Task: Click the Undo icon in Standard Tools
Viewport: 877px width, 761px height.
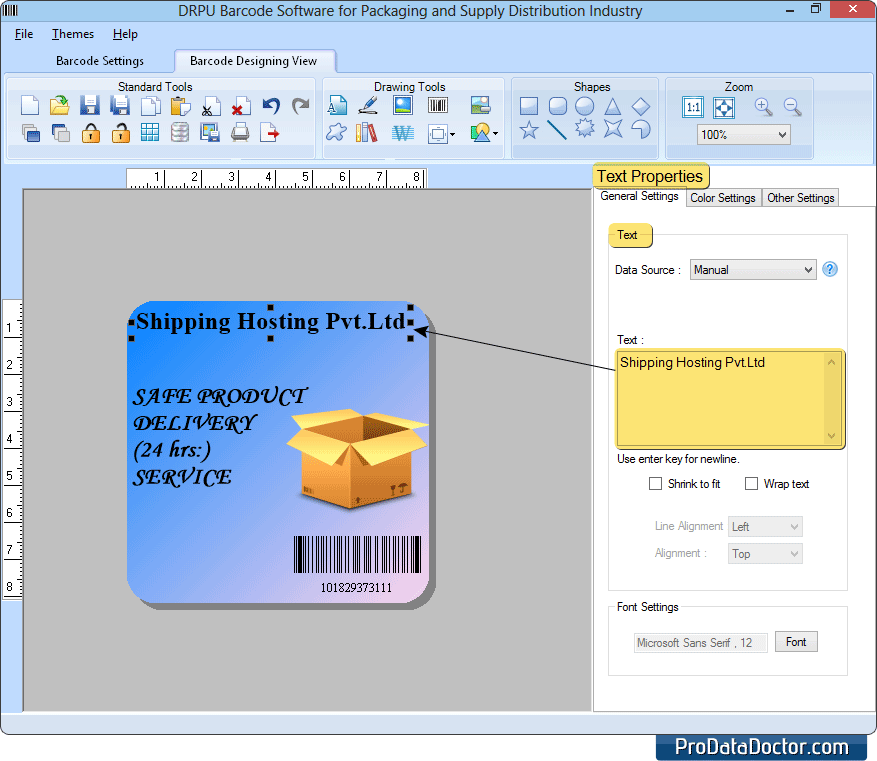Action: pos(270,104)
